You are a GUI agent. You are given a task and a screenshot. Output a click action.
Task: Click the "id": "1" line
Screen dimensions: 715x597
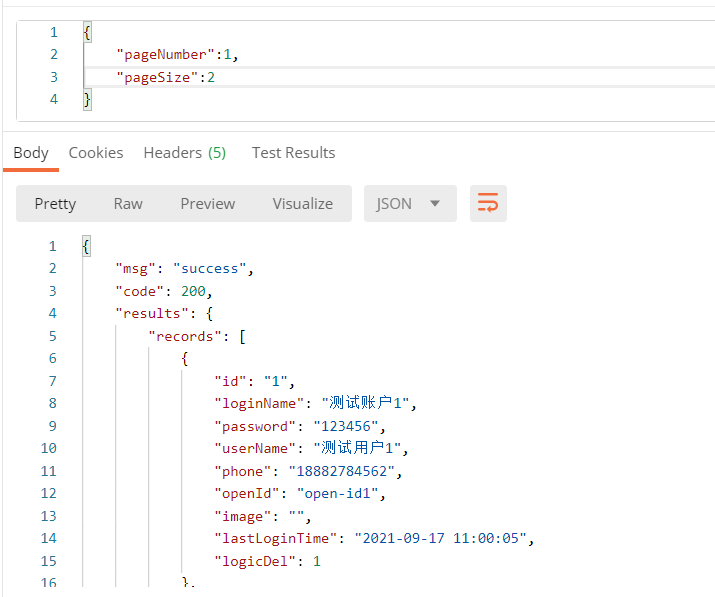tap(254, 381)
